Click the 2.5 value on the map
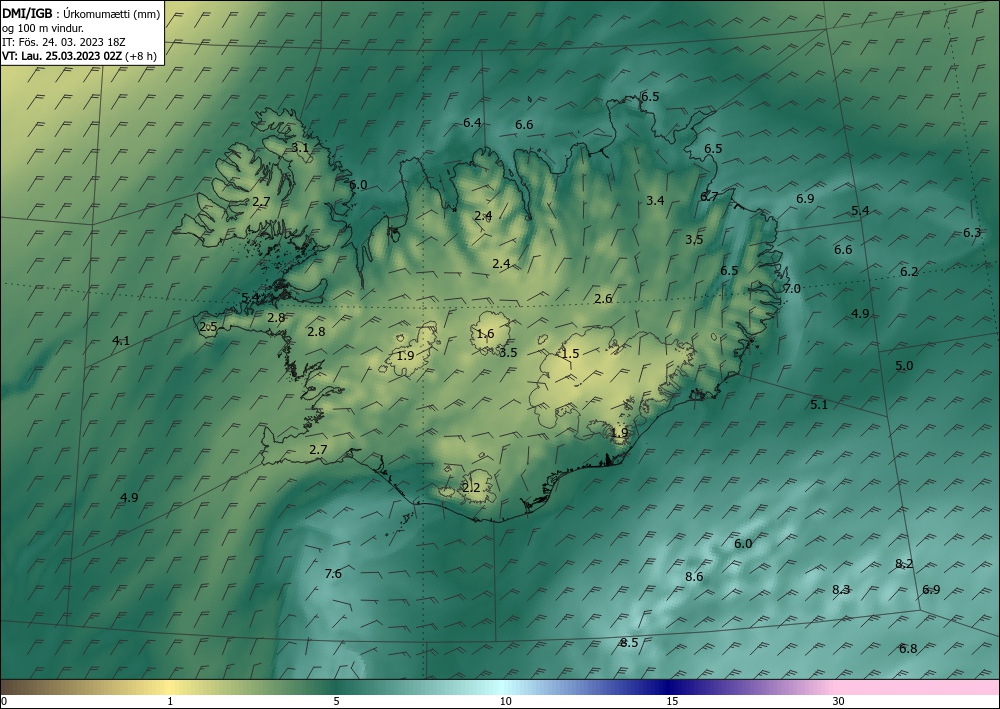The height and width of the screenshot is (709, 1000). pyautogui.click(x=209, y=327)
